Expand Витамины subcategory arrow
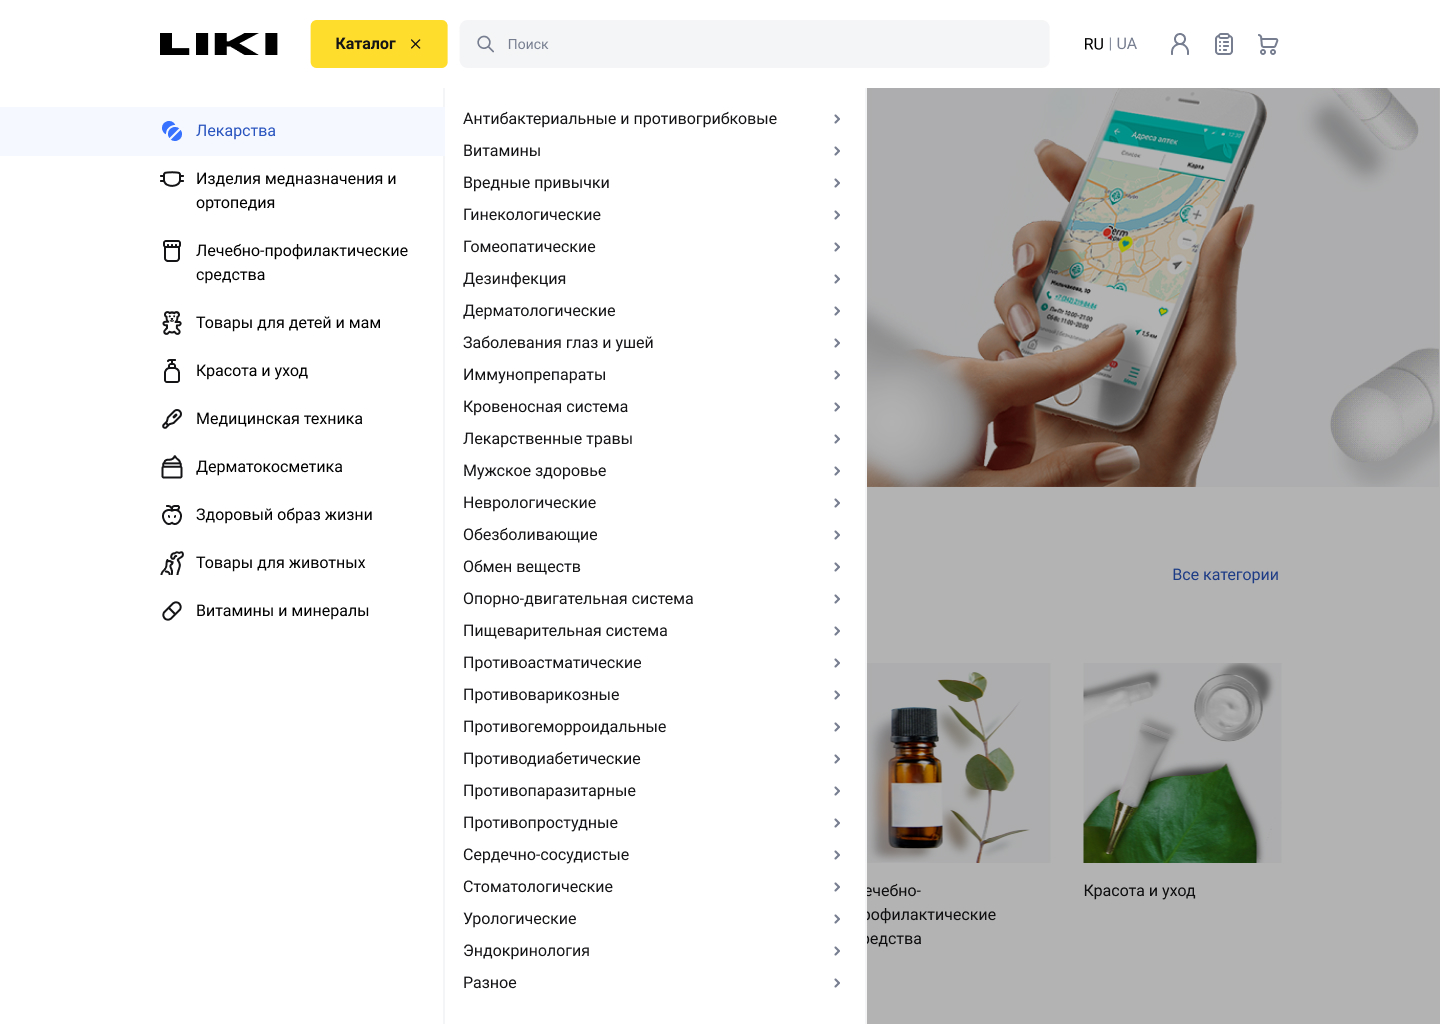This screenshot has width=1440, height=1024. 837,151
